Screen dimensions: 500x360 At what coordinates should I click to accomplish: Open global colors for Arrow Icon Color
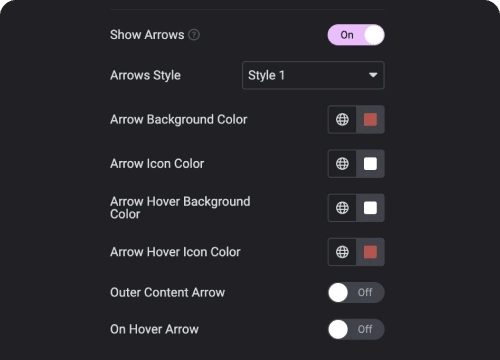point(342,164)
